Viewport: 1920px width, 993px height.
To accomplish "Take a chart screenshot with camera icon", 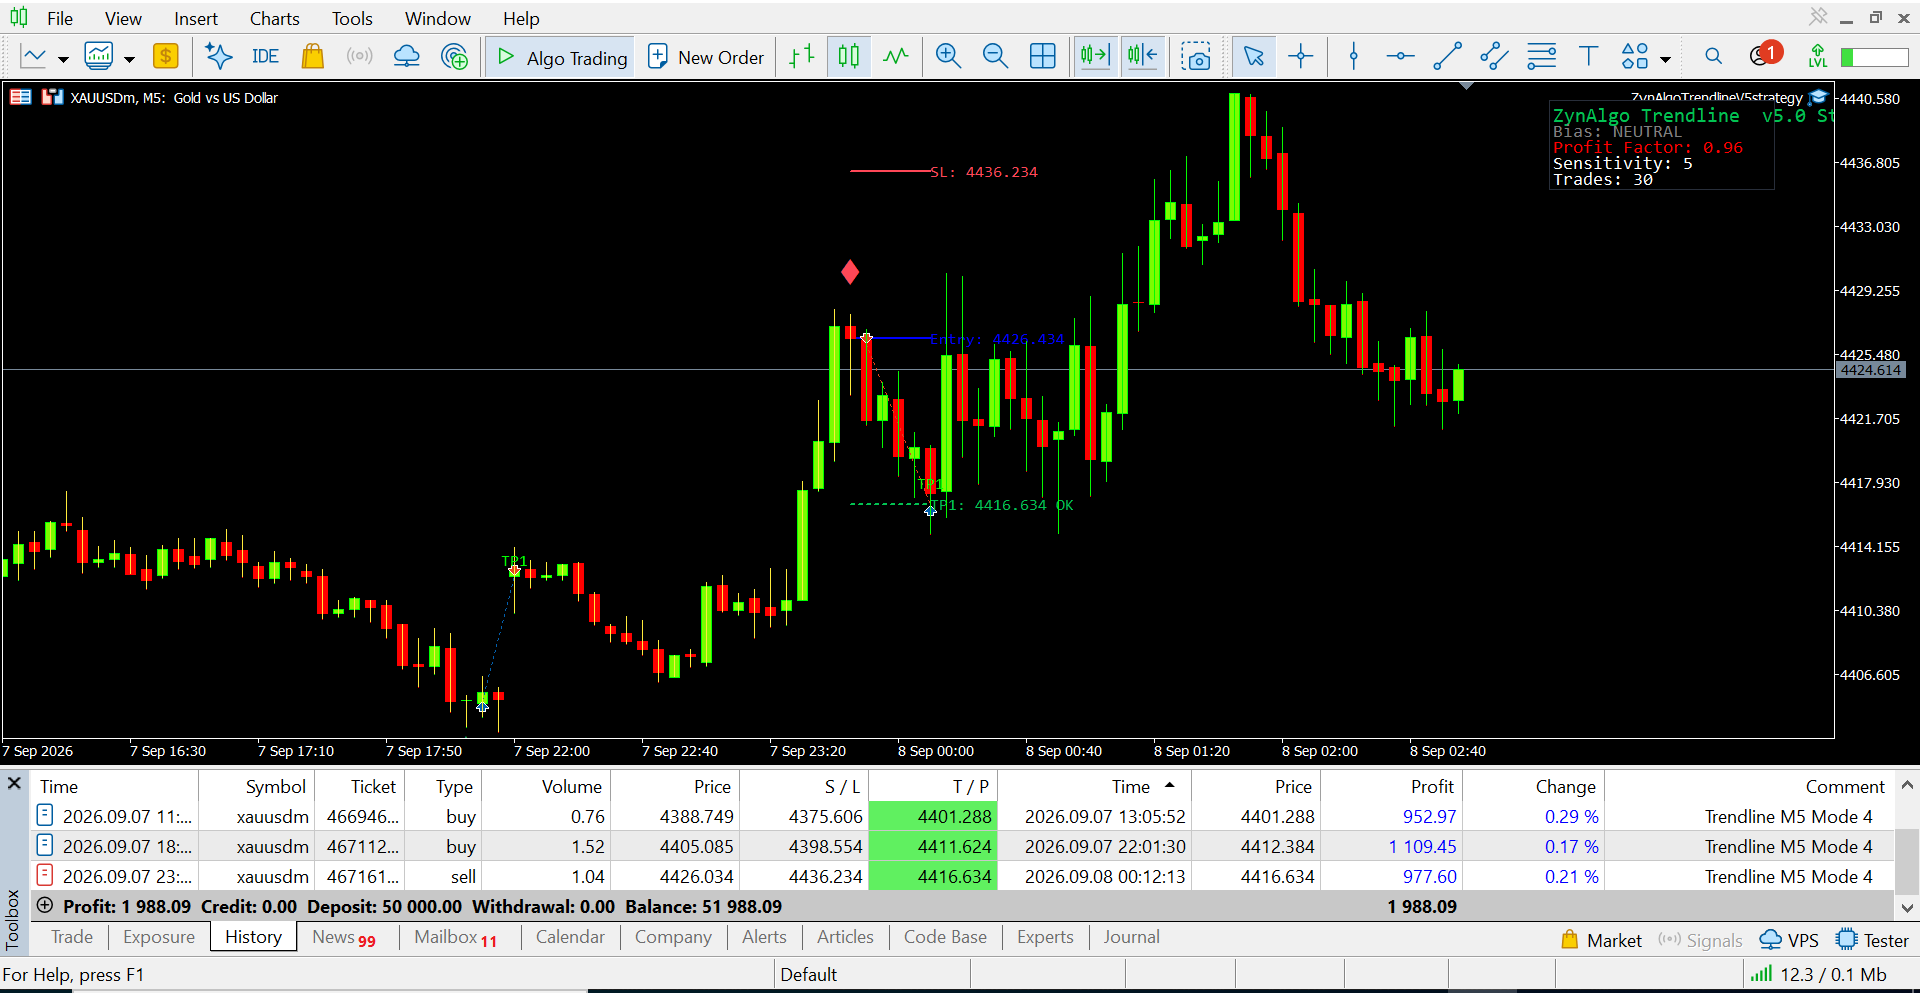I will [x=1195, y=57].
